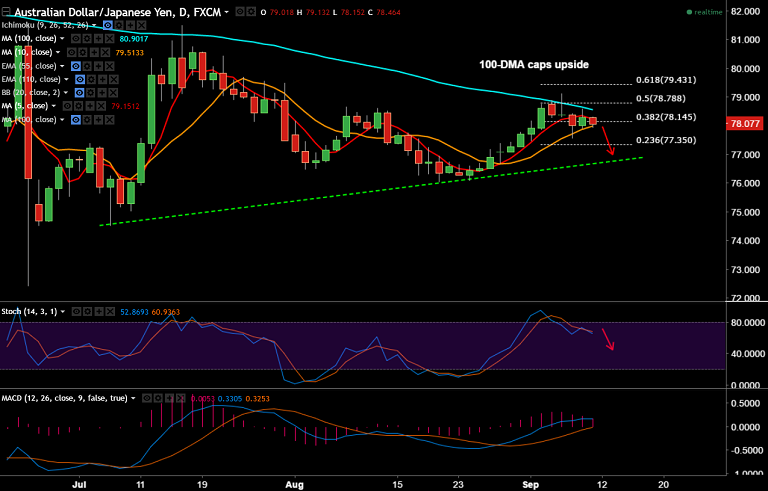768x491 pixels.
Task: Click the realtime status indicator
Action: coord(704,12)
